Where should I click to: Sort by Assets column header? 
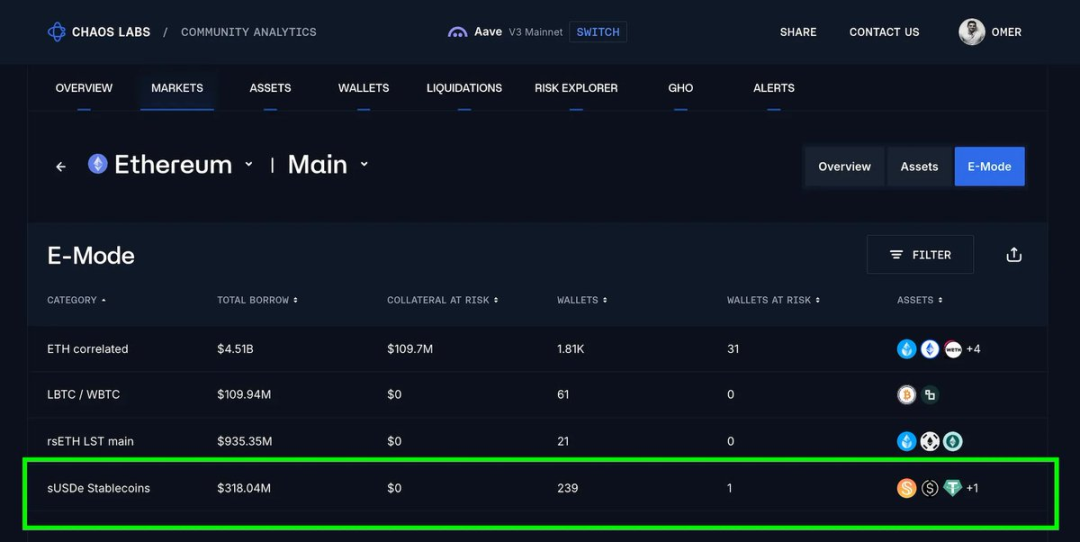(x=920, y=300)
